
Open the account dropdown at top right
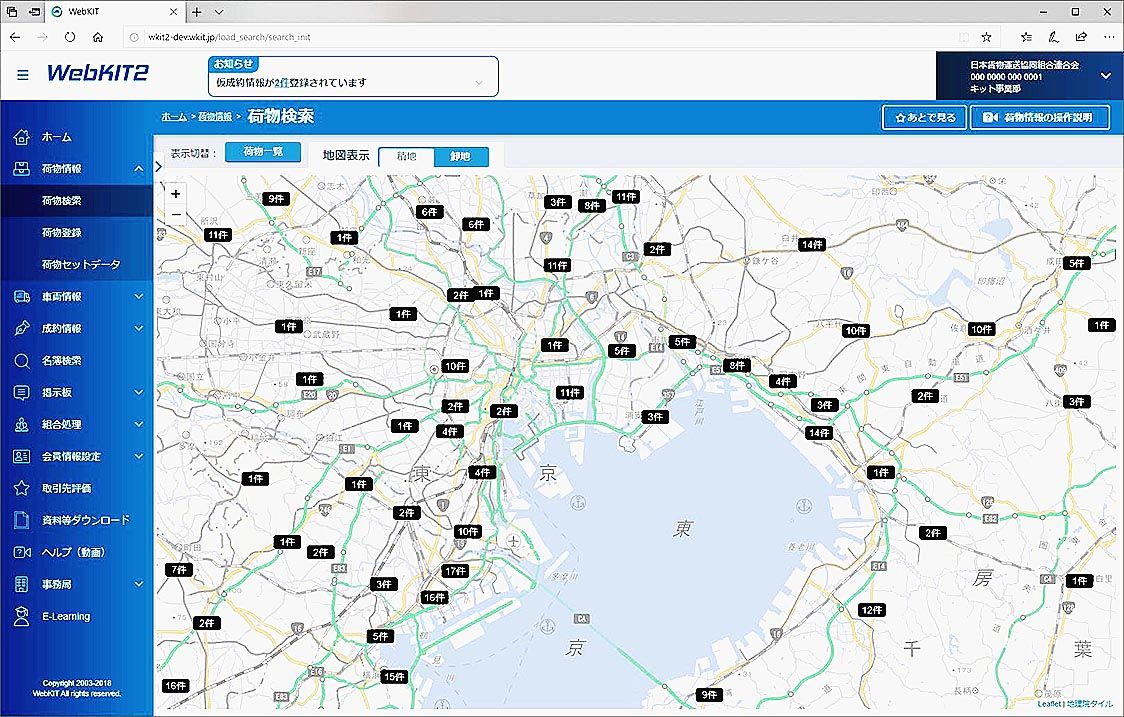(1105, 75)
